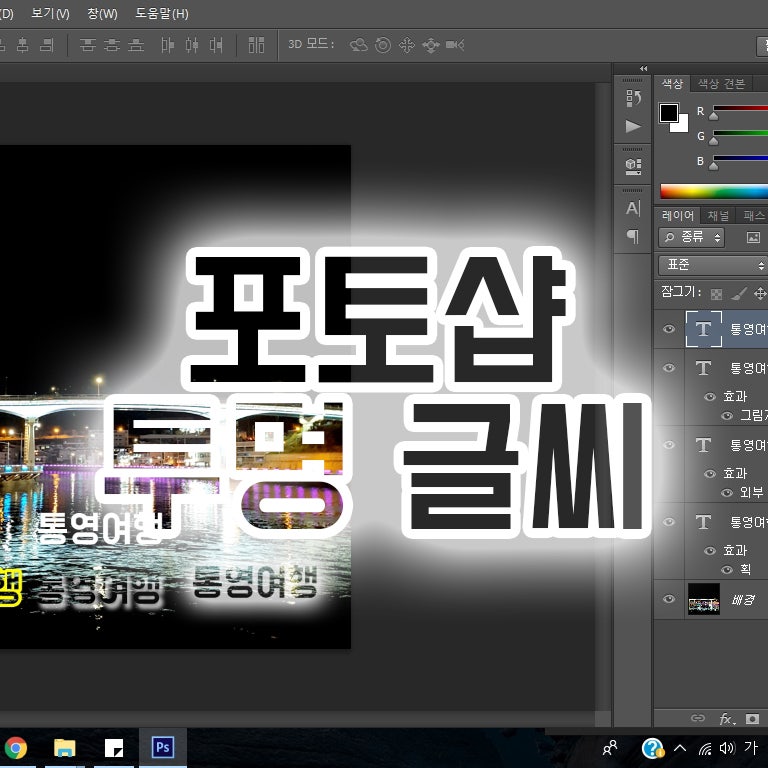The width and height of the screenshot is (768, 768).
Task: Click the foreground color swatch
Action: pyautogui.click(x=669, y=113)
